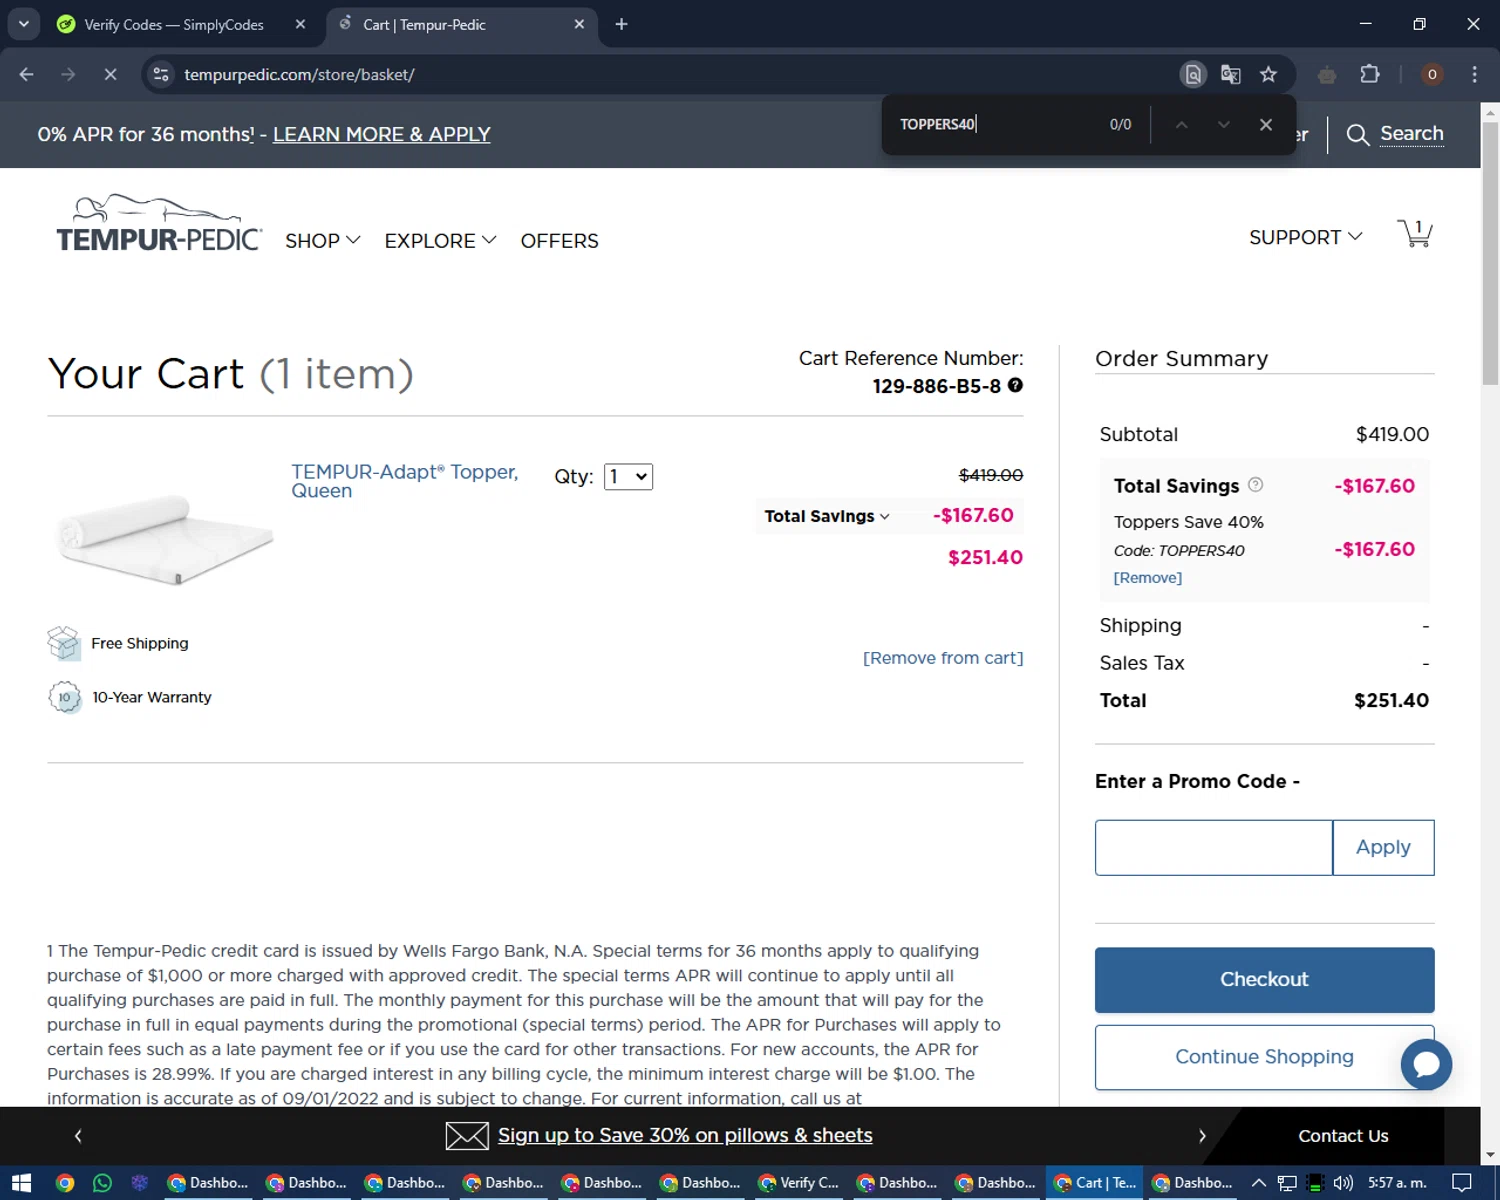The height and width of the screenshot is (1200, 1500).
Task: Expand item Total Savings details
Action: point(827,516)
